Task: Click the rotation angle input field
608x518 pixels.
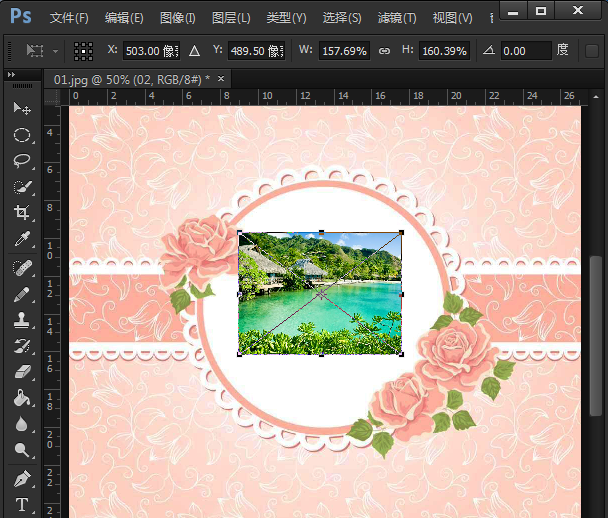Action: (x=525, y=50)
